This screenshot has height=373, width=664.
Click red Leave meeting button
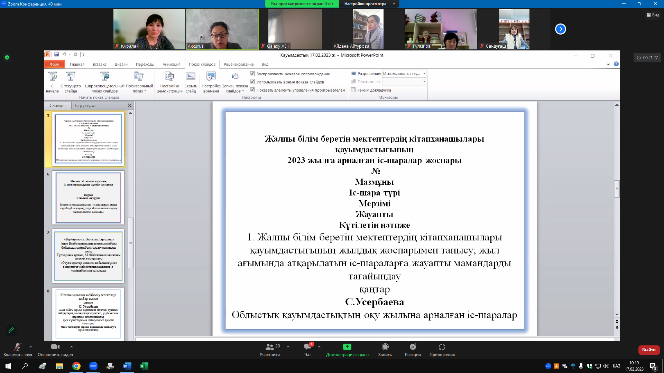(x=649, y=350)
